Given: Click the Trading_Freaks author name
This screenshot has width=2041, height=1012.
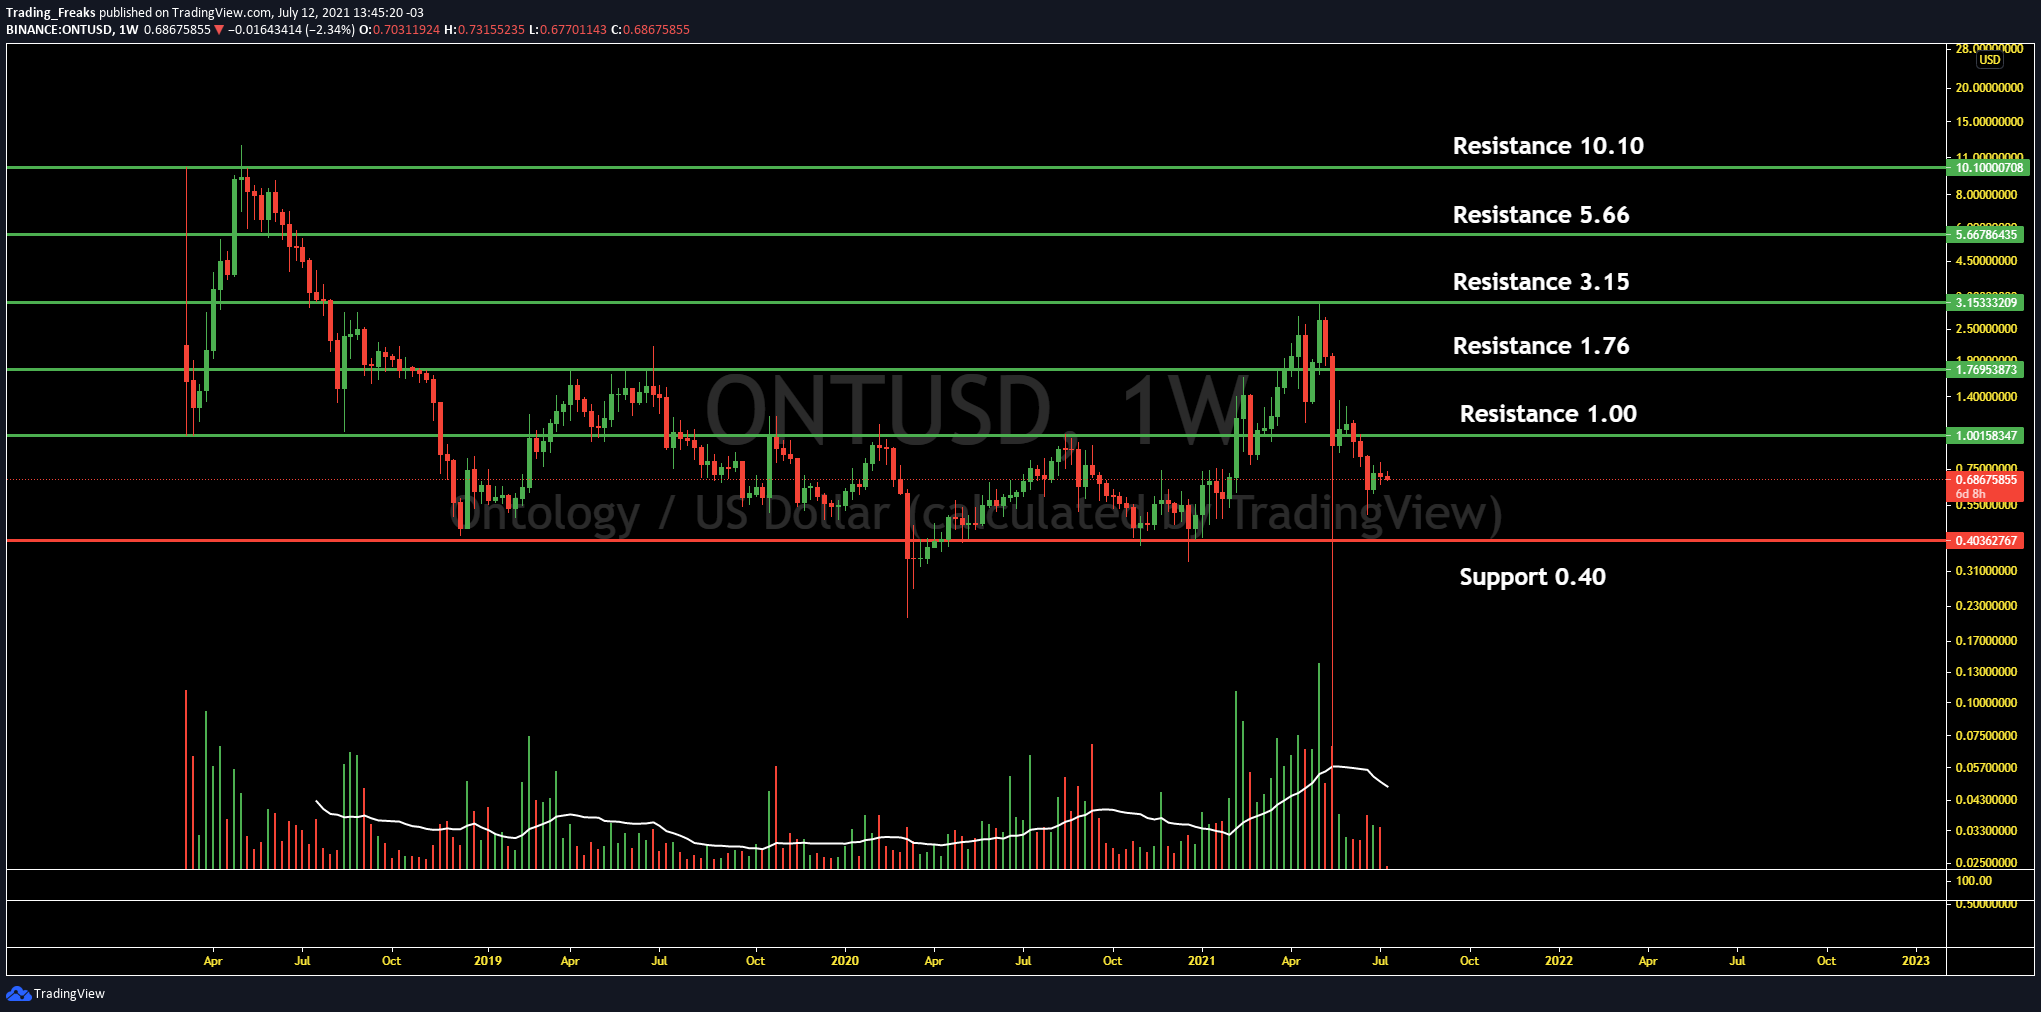Looking at the screenshot, I should [51, 13].
